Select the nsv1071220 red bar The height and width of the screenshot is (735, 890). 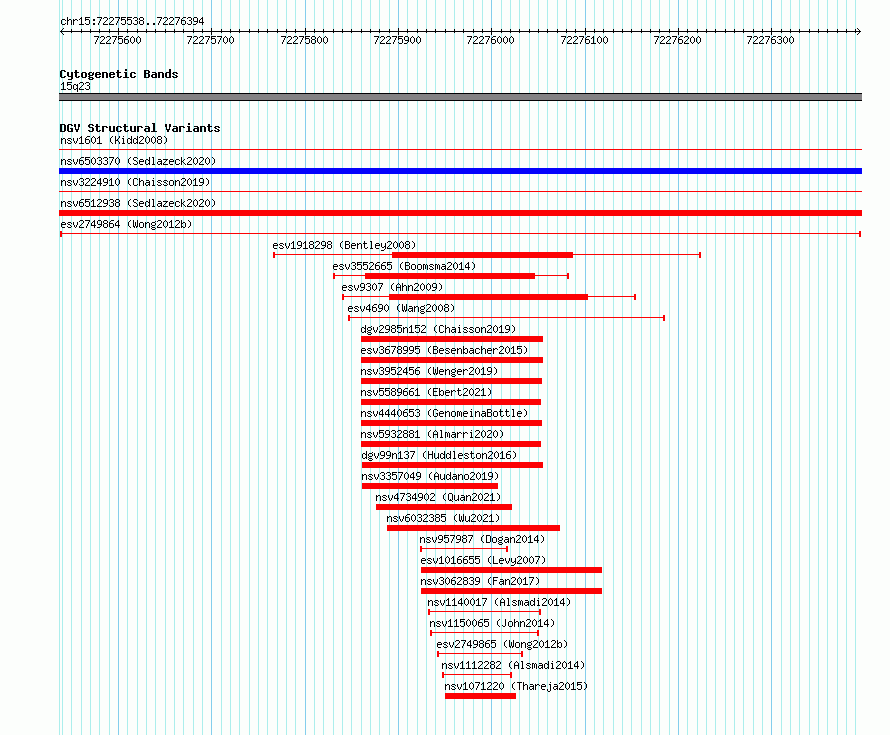481,696
